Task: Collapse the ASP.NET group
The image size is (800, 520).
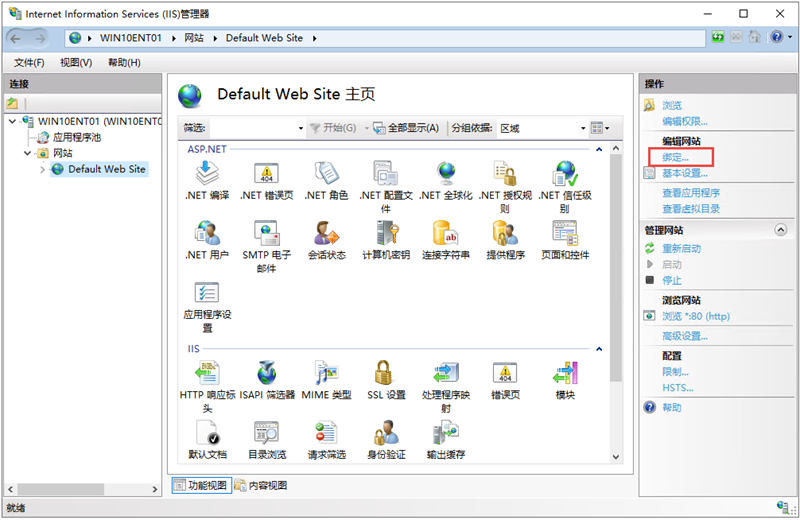Action: [599, 150]
